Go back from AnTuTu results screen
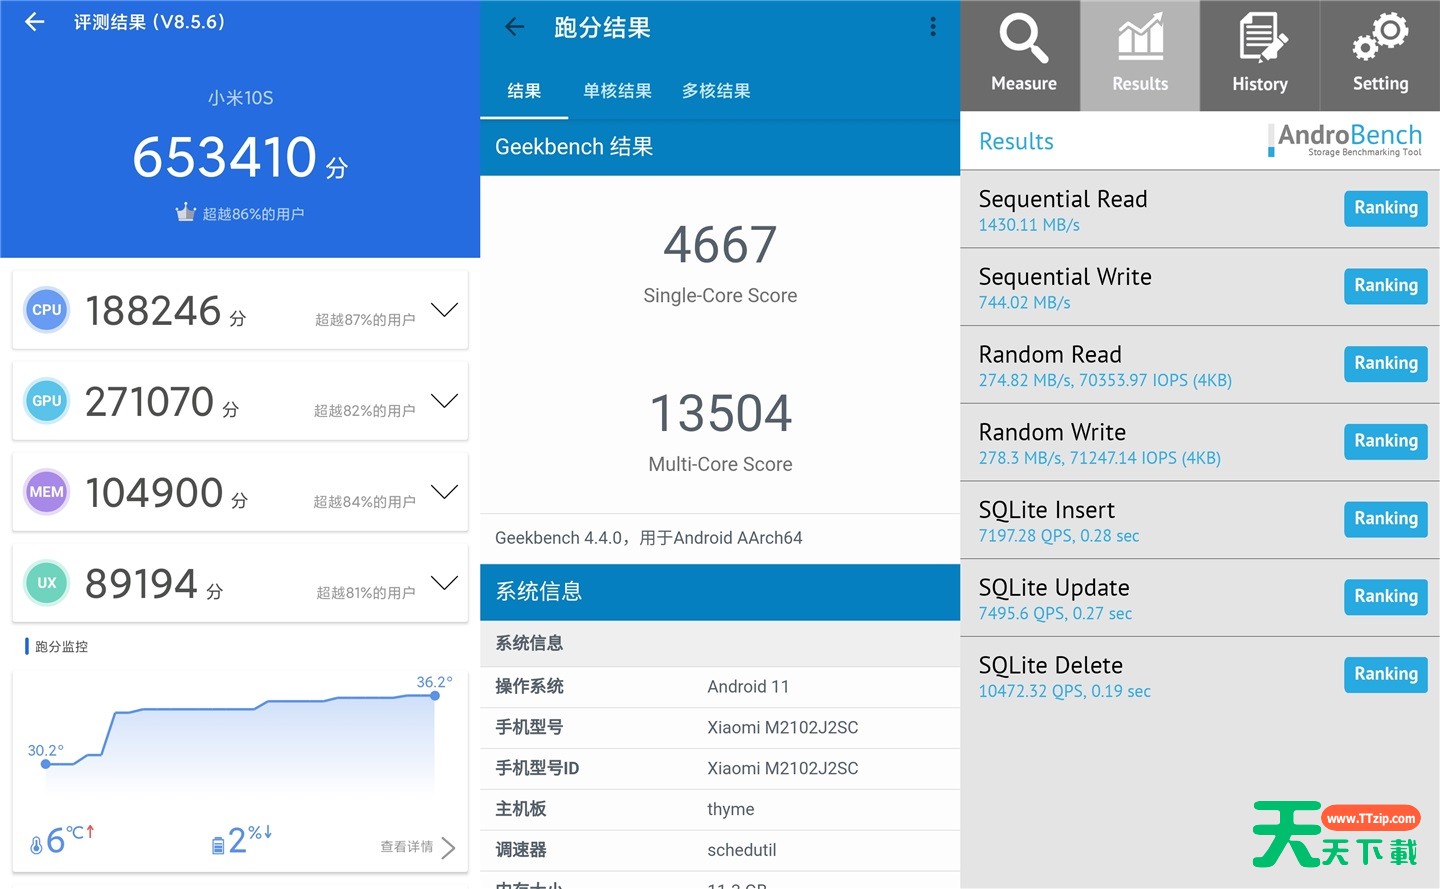 tap(35, 22)
